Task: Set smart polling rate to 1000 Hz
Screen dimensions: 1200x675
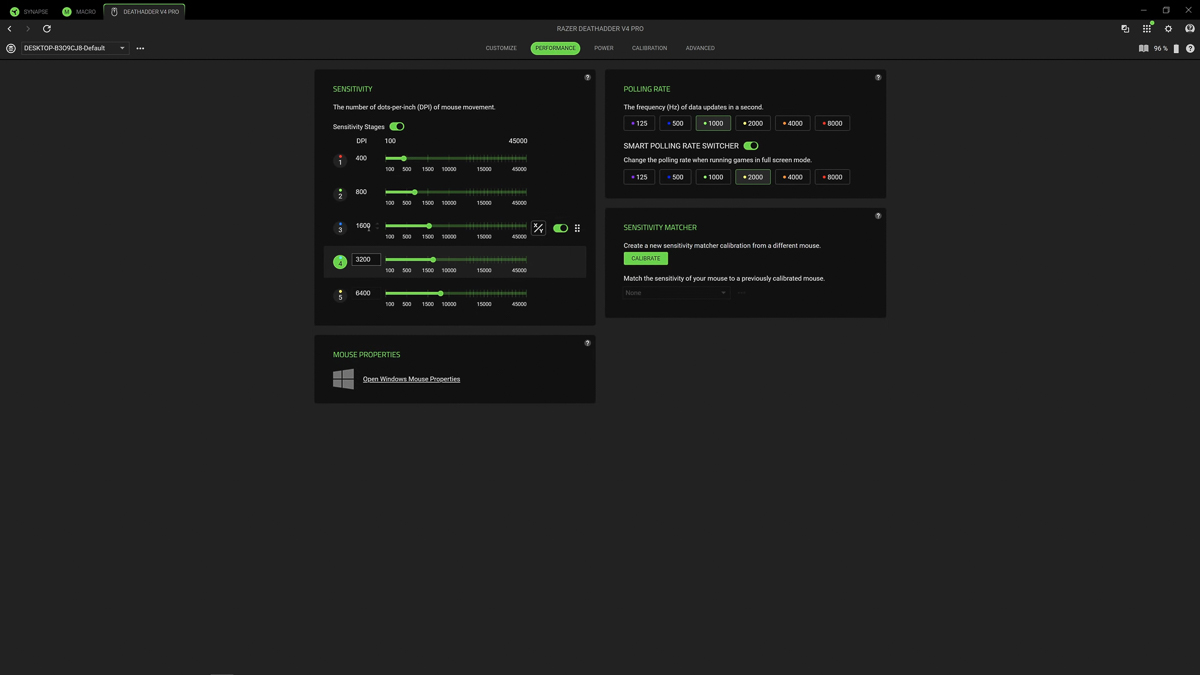Action: [x=713, y=177]
